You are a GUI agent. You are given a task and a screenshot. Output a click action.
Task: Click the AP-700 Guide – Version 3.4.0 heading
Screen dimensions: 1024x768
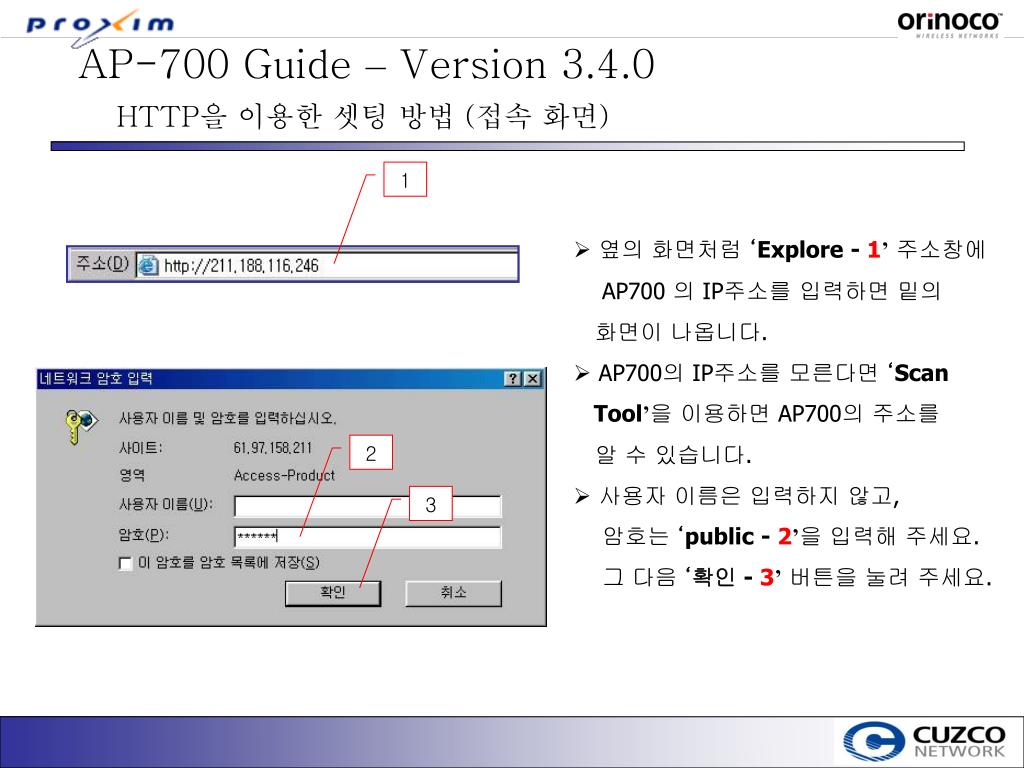(366, 65)
